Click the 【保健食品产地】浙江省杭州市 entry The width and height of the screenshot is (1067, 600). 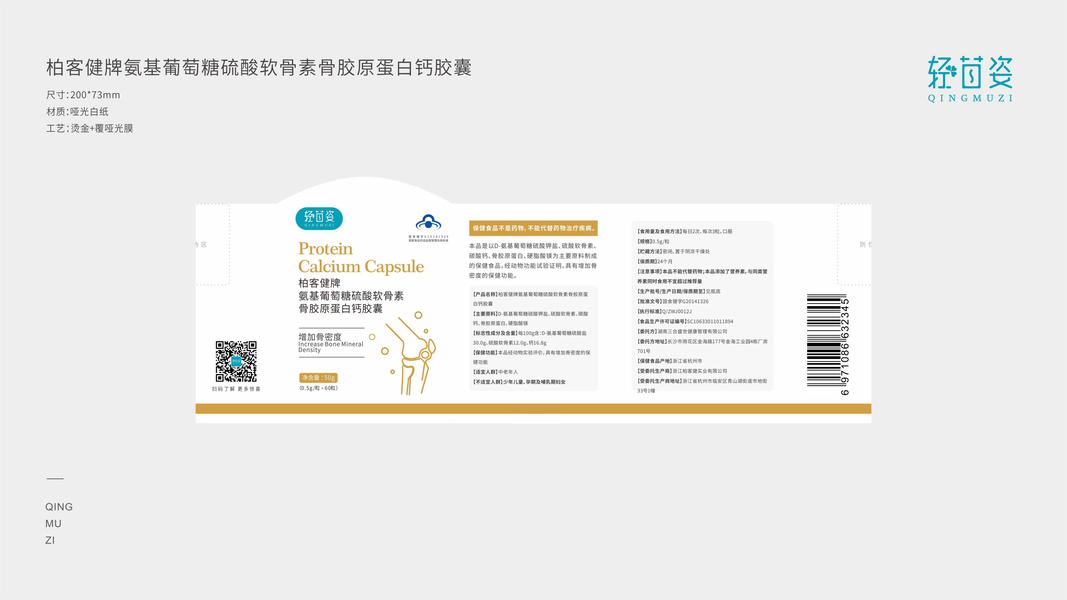point(669,361)
